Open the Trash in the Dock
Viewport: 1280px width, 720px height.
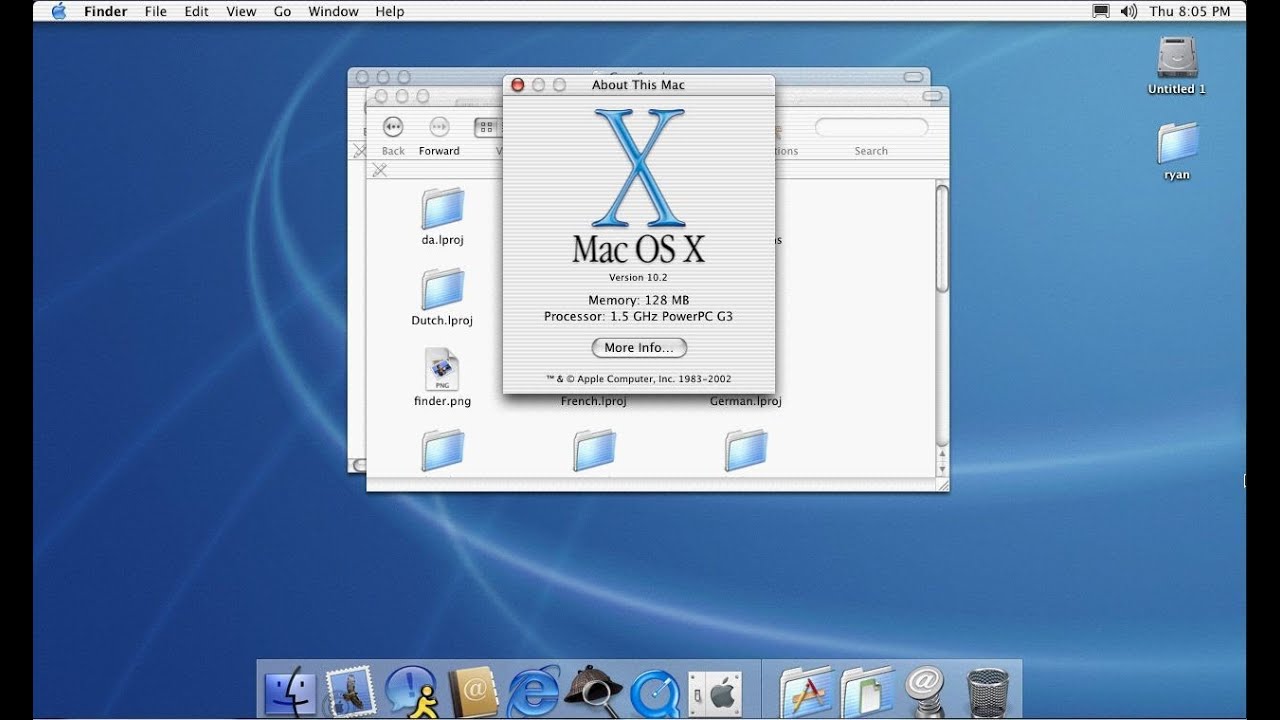coord(987,692)
